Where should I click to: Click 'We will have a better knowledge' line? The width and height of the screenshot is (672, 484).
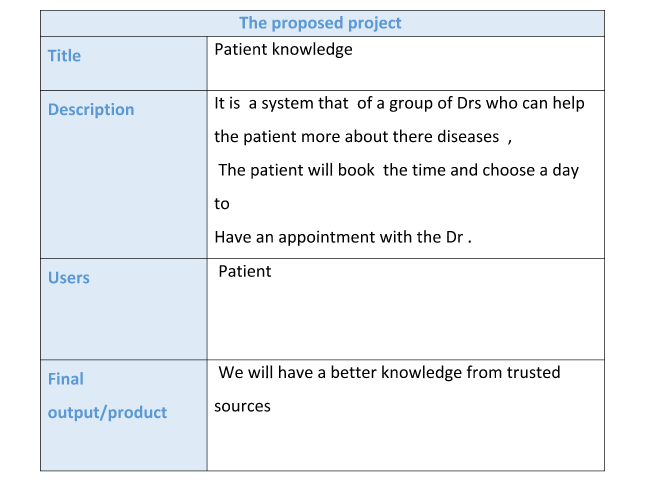(x=389, y=373)
